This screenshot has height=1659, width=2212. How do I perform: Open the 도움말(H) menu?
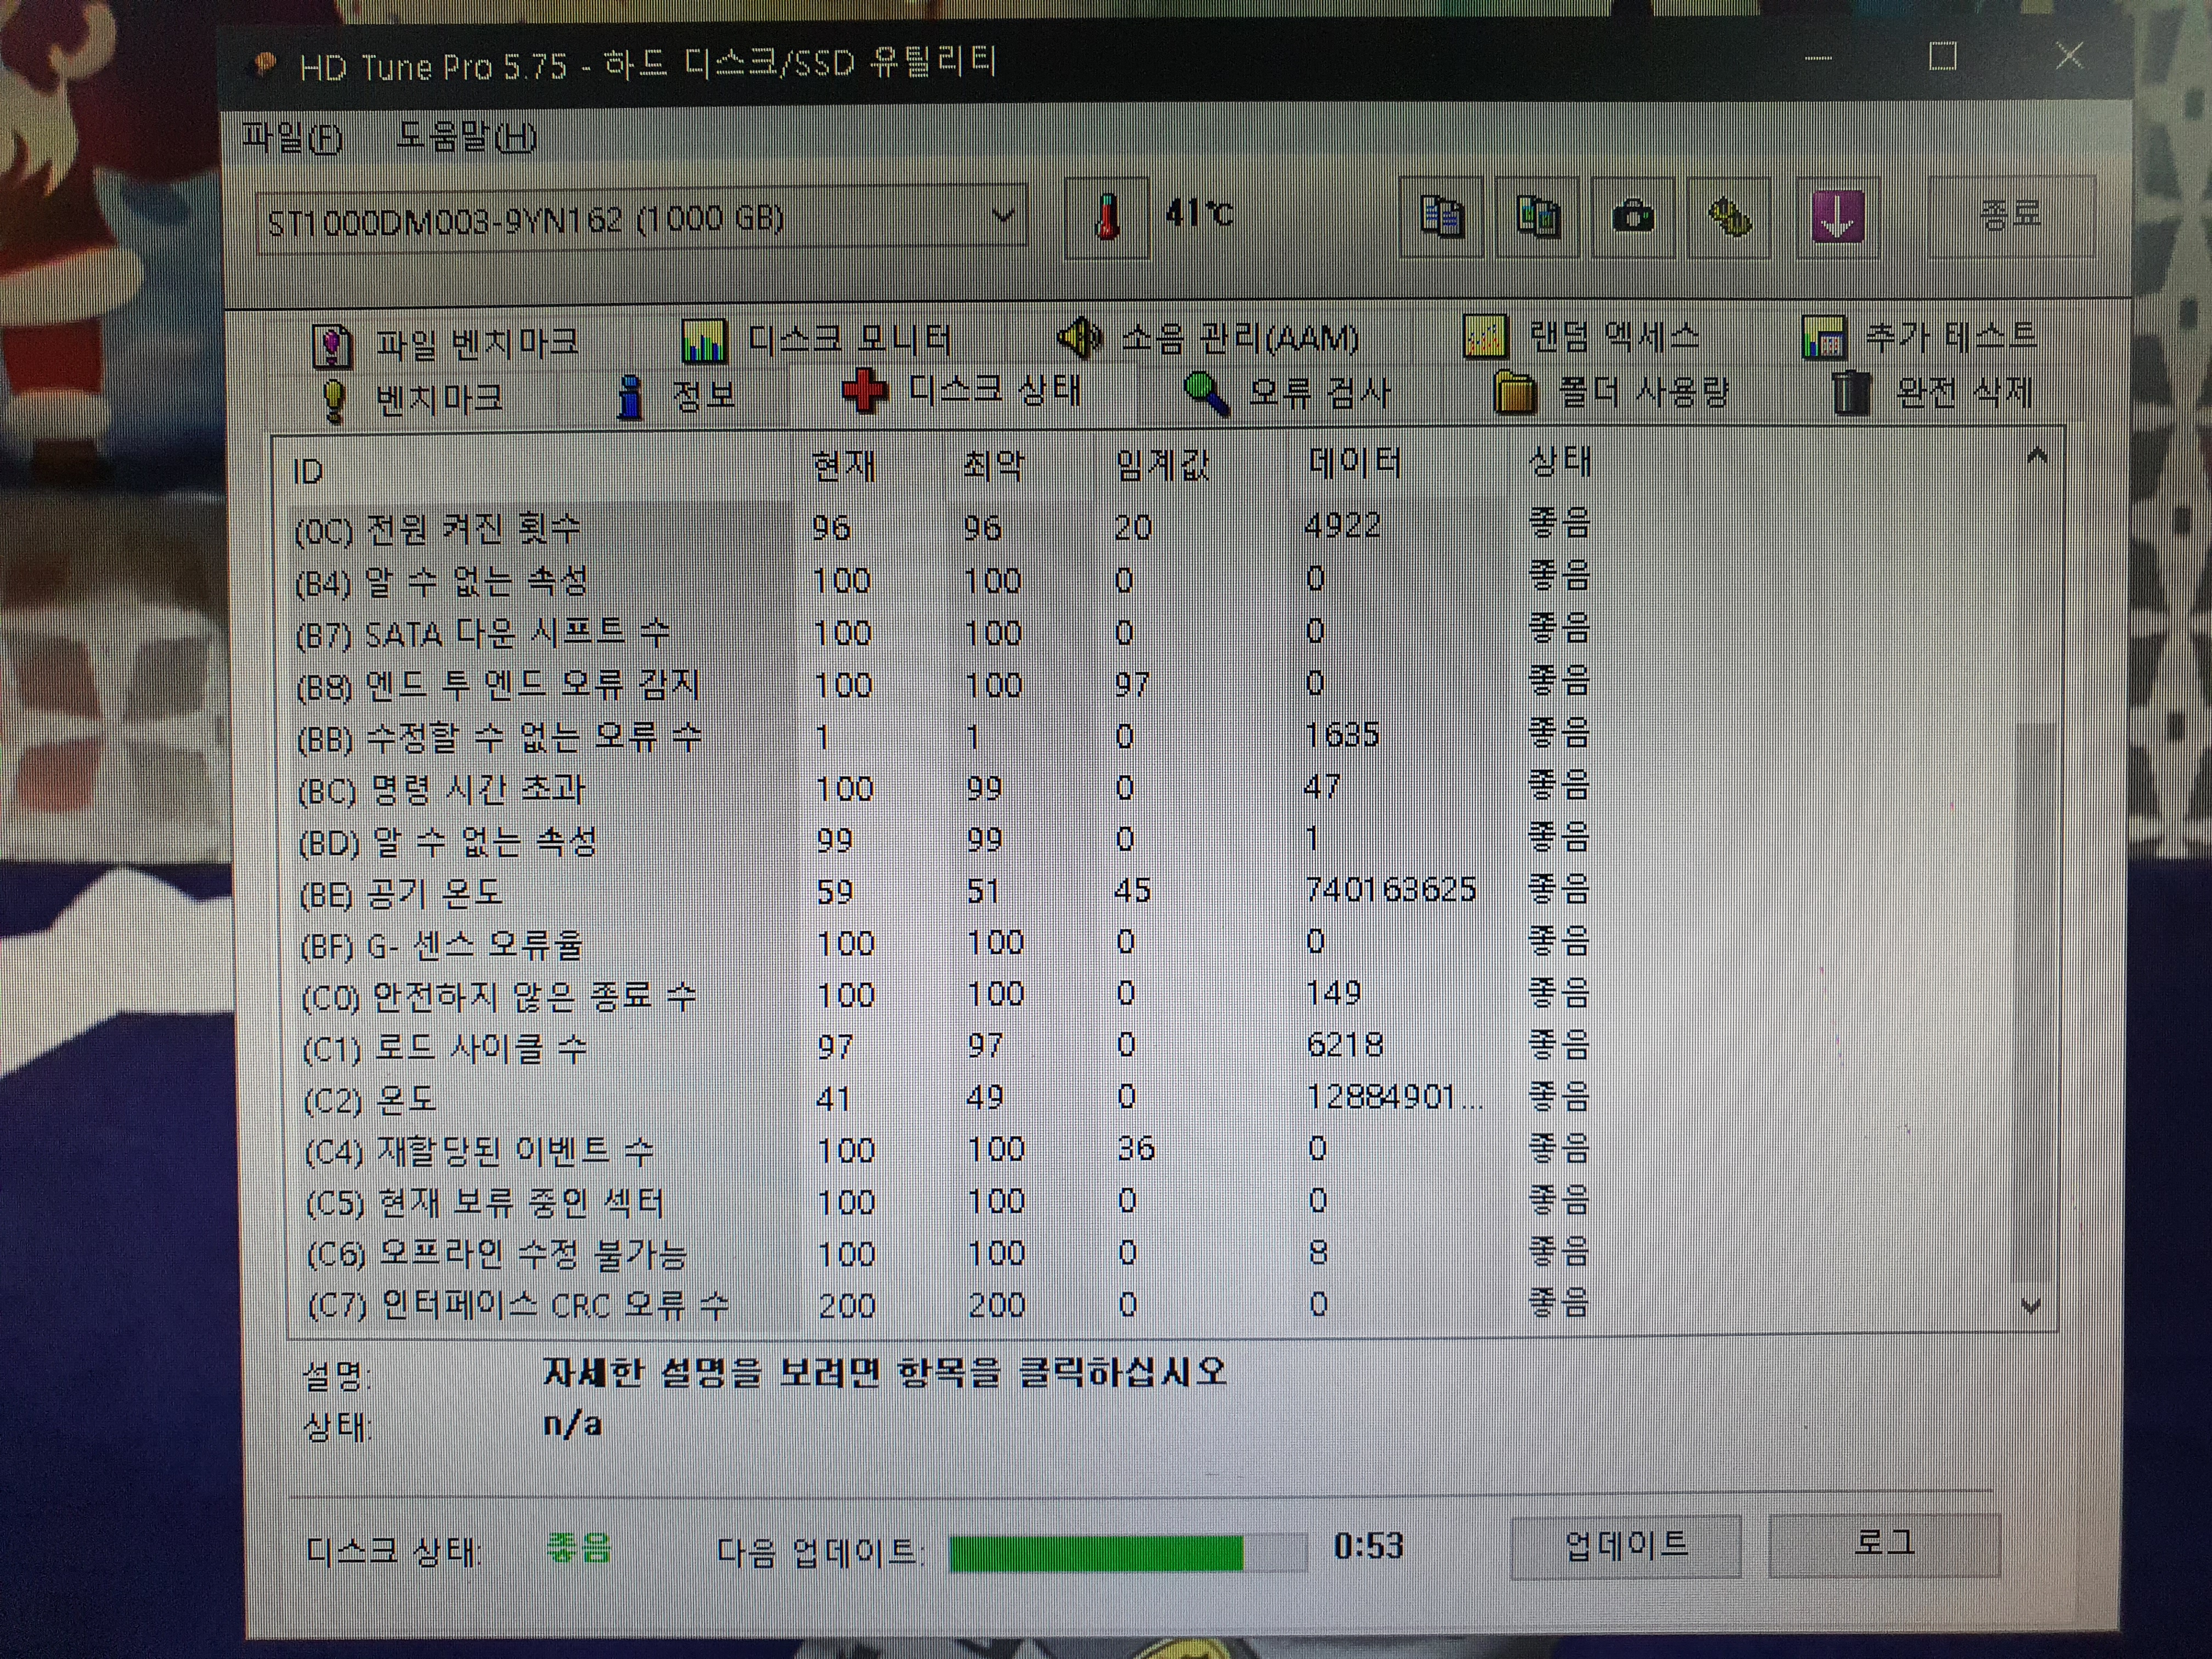coord(466,135)
